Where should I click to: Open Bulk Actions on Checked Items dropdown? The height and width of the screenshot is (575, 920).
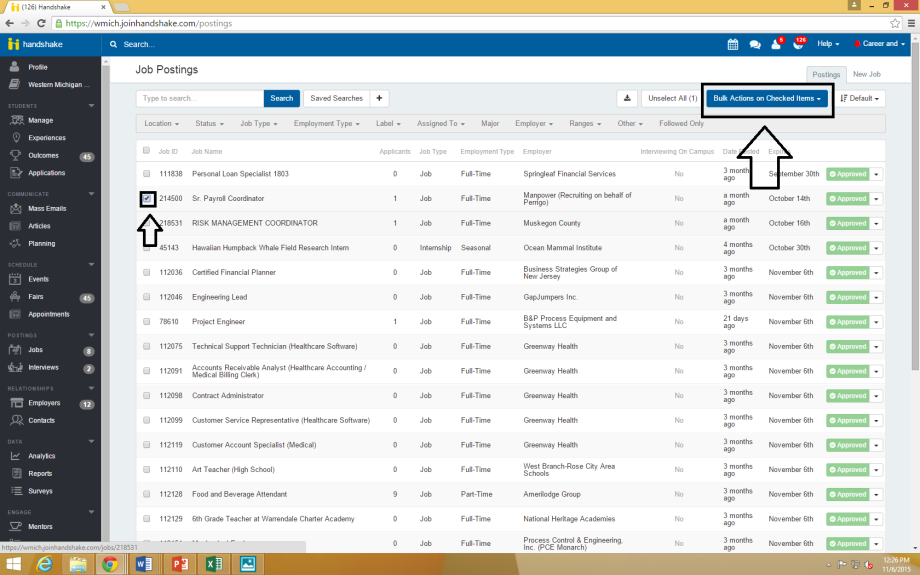[x=767, y=99]
